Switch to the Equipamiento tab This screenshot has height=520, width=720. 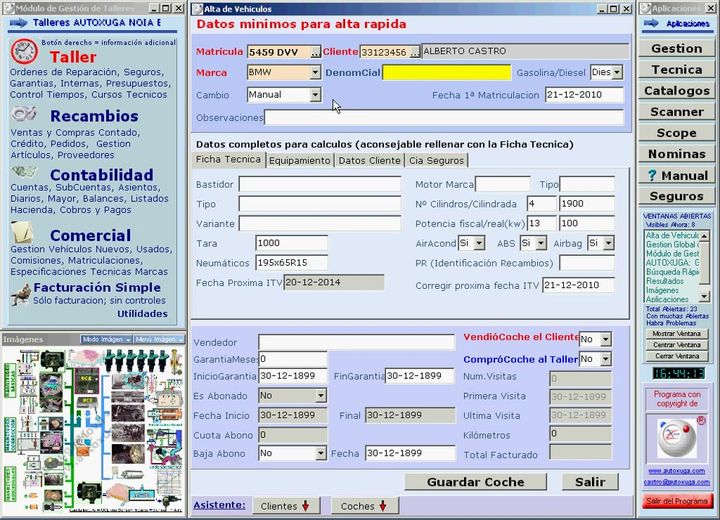pos(299,160)
